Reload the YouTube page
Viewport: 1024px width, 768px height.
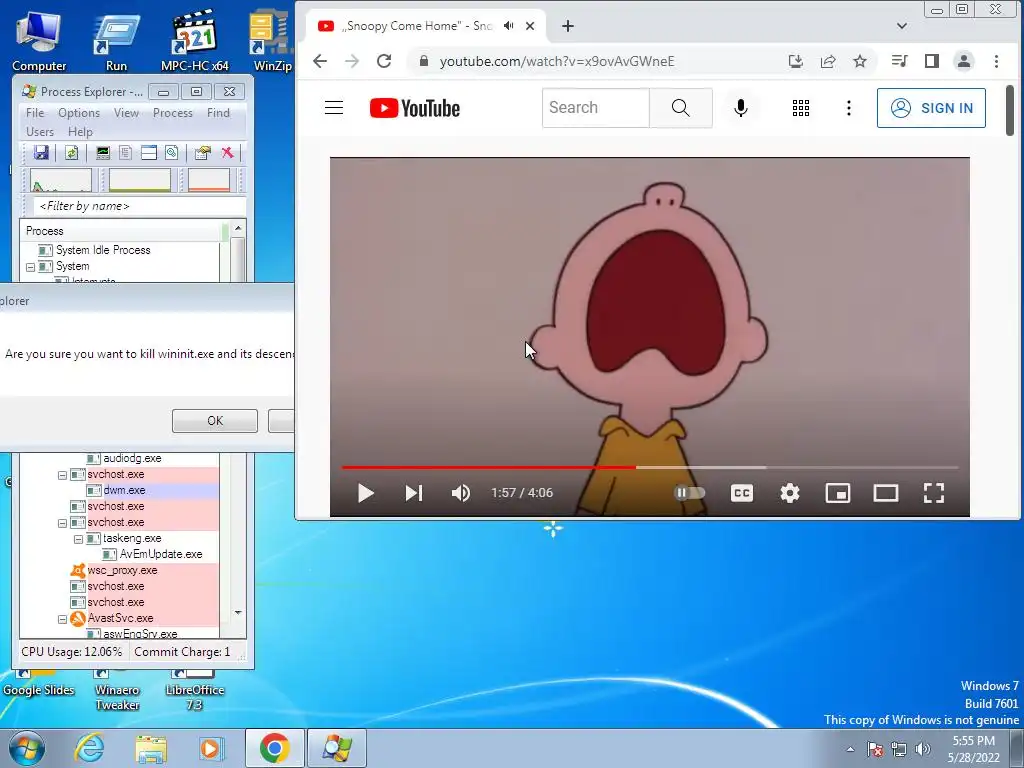coord(384,61)
